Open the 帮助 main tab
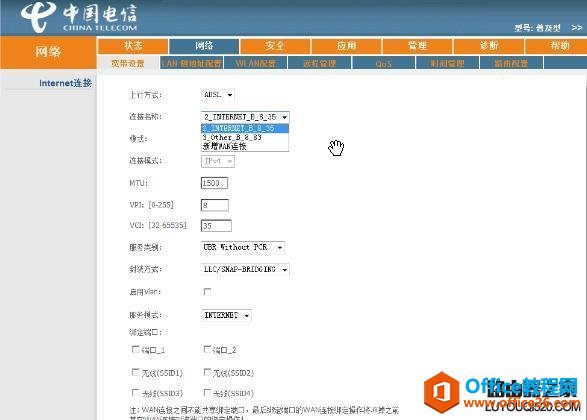587x420 pixels. click(x=557, y=46)
